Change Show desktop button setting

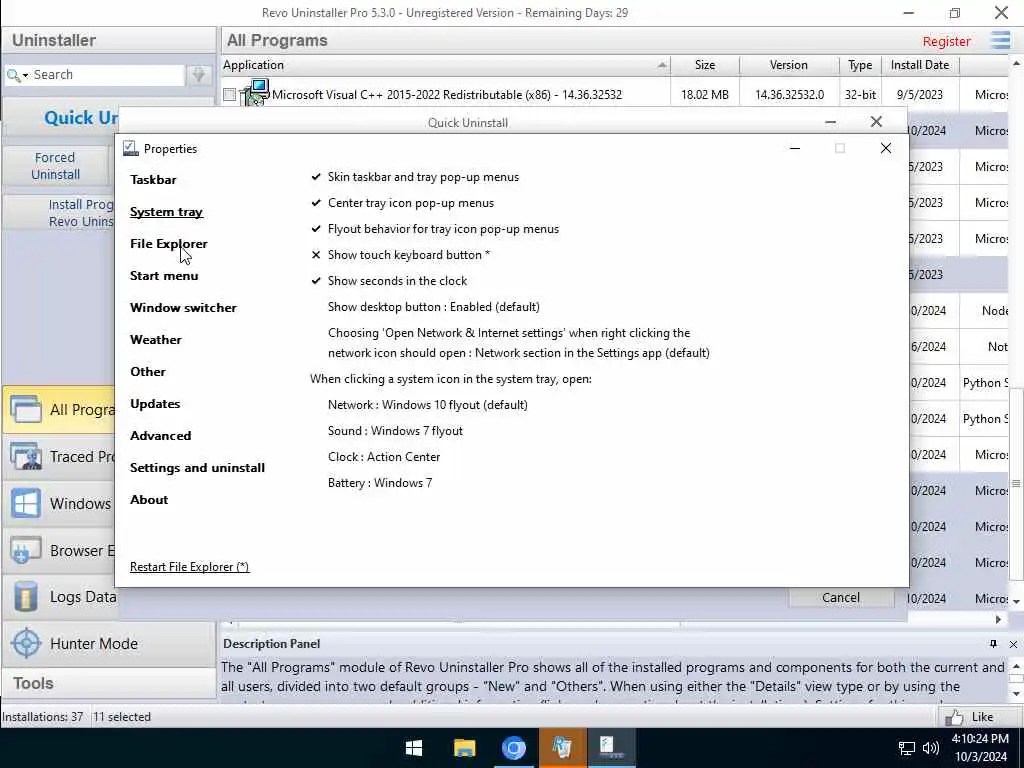coord(434,307)
